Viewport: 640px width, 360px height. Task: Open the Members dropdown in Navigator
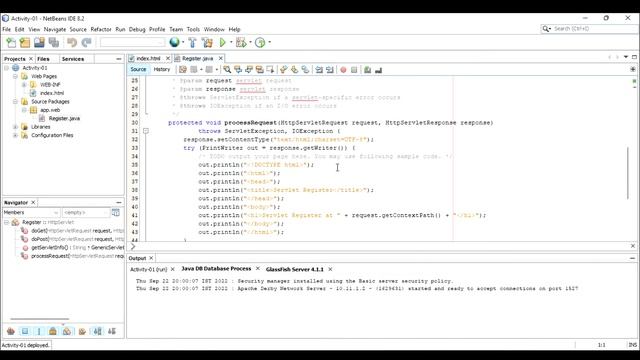31,213
